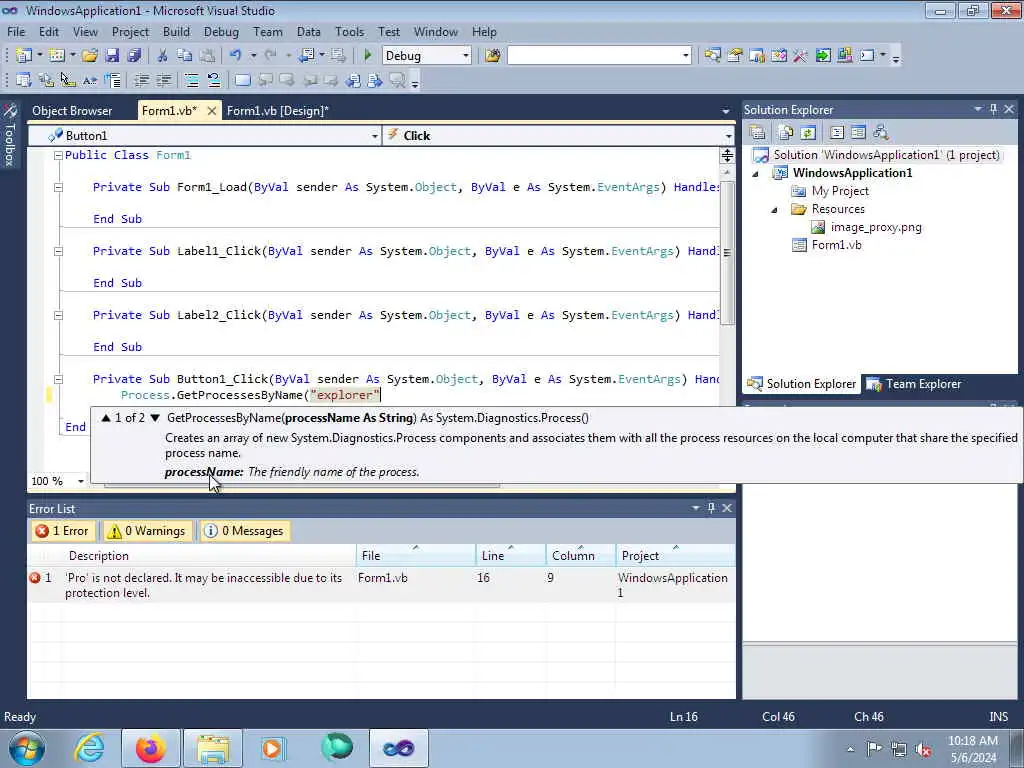This screenshot has height=768, width=1024.
Task: Open the Tools menu
Action: coord(349,32)
